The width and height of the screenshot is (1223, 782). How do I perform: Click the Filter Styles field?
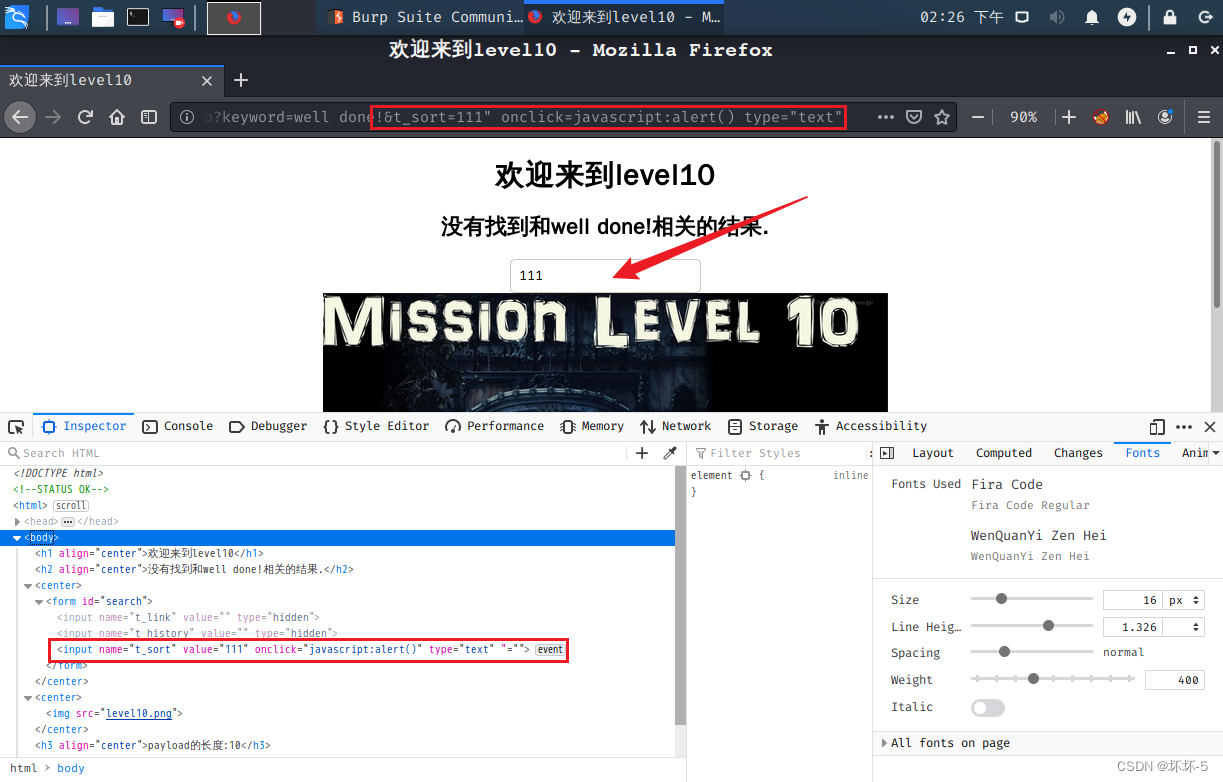pyautogui.click(x=780, y=453)
